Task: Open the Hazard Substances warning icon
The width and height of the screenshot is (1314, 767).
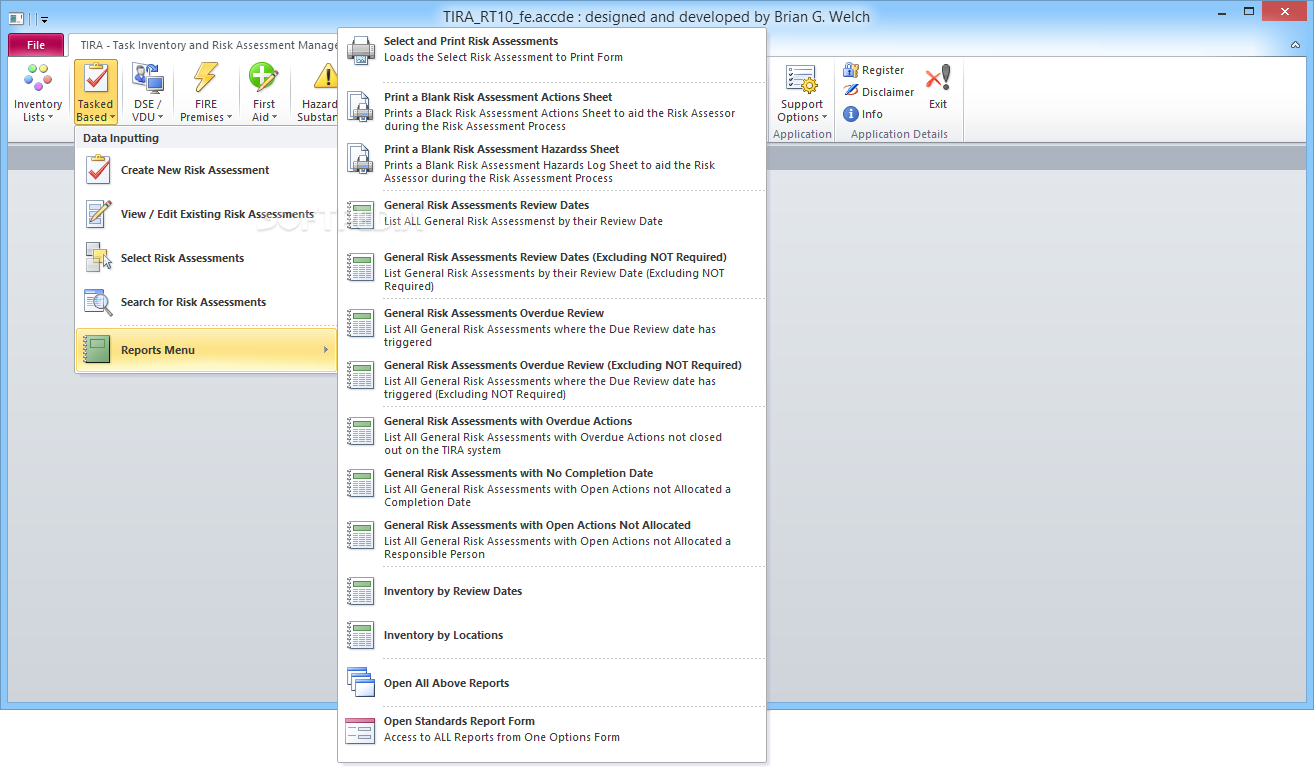Action: (326, 78)
